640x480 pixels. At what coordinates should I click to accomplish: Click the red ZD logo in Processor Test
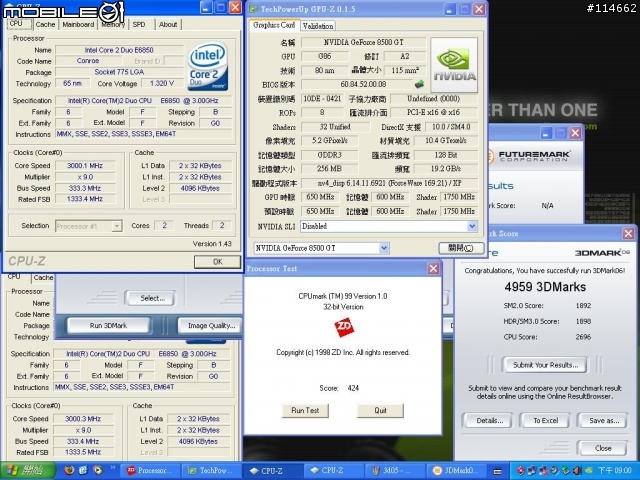(x=343, y=328)
